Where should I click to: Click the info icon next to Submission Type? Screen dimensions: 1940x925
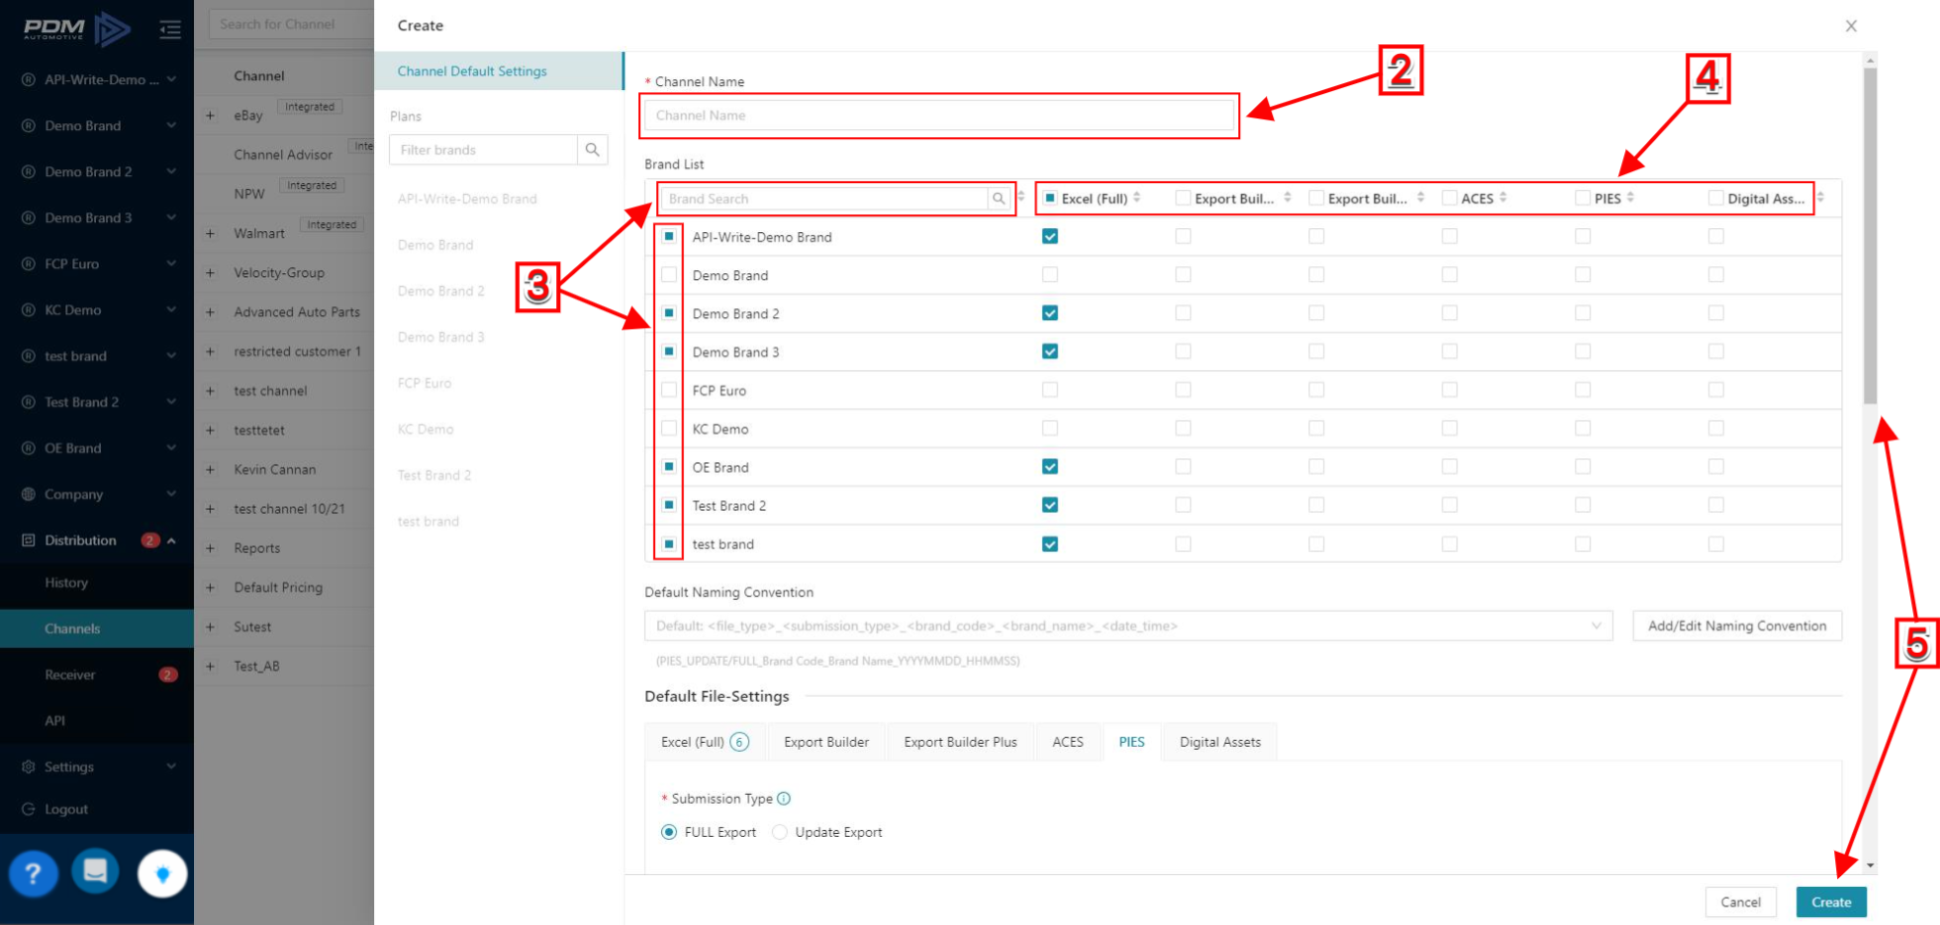(784, 798)
